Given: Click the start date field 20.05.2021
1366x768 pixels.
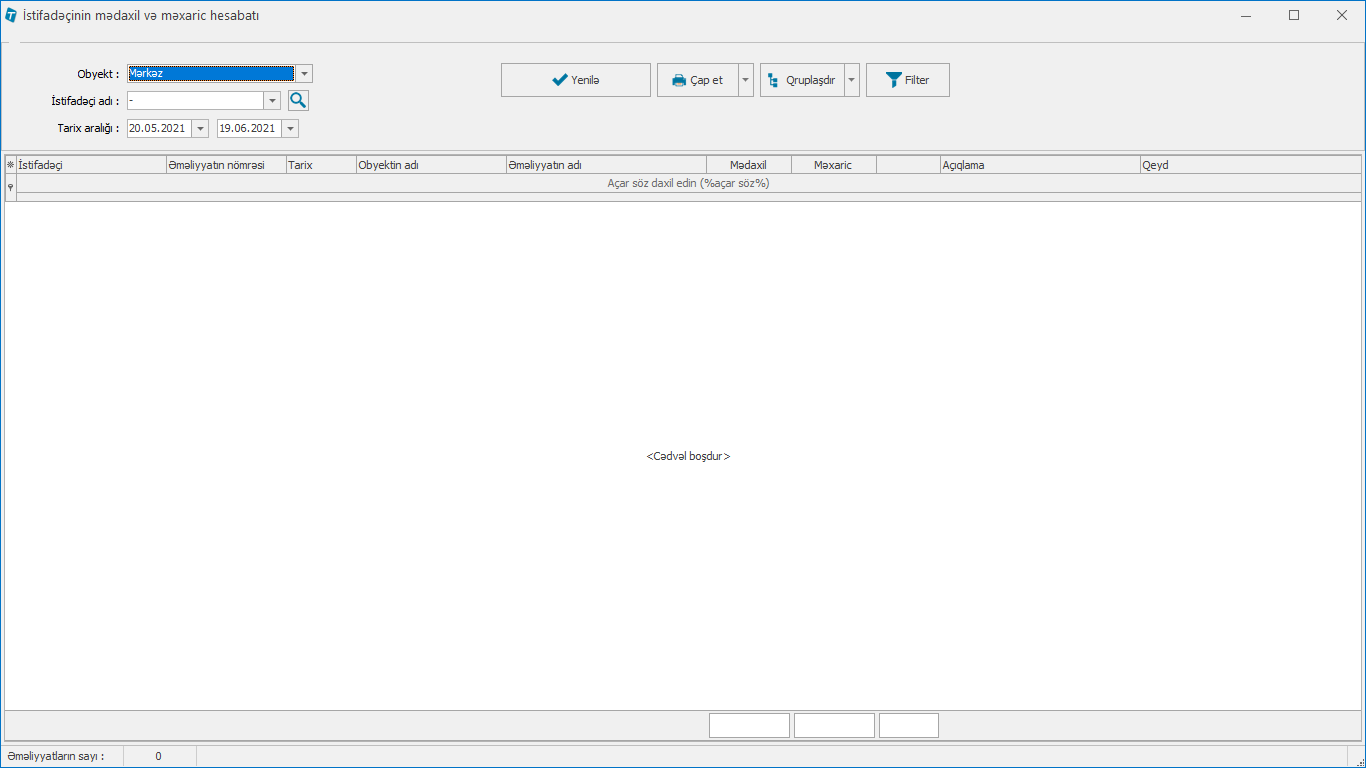Looking at the screenshot, I should (x=158, y=129).
